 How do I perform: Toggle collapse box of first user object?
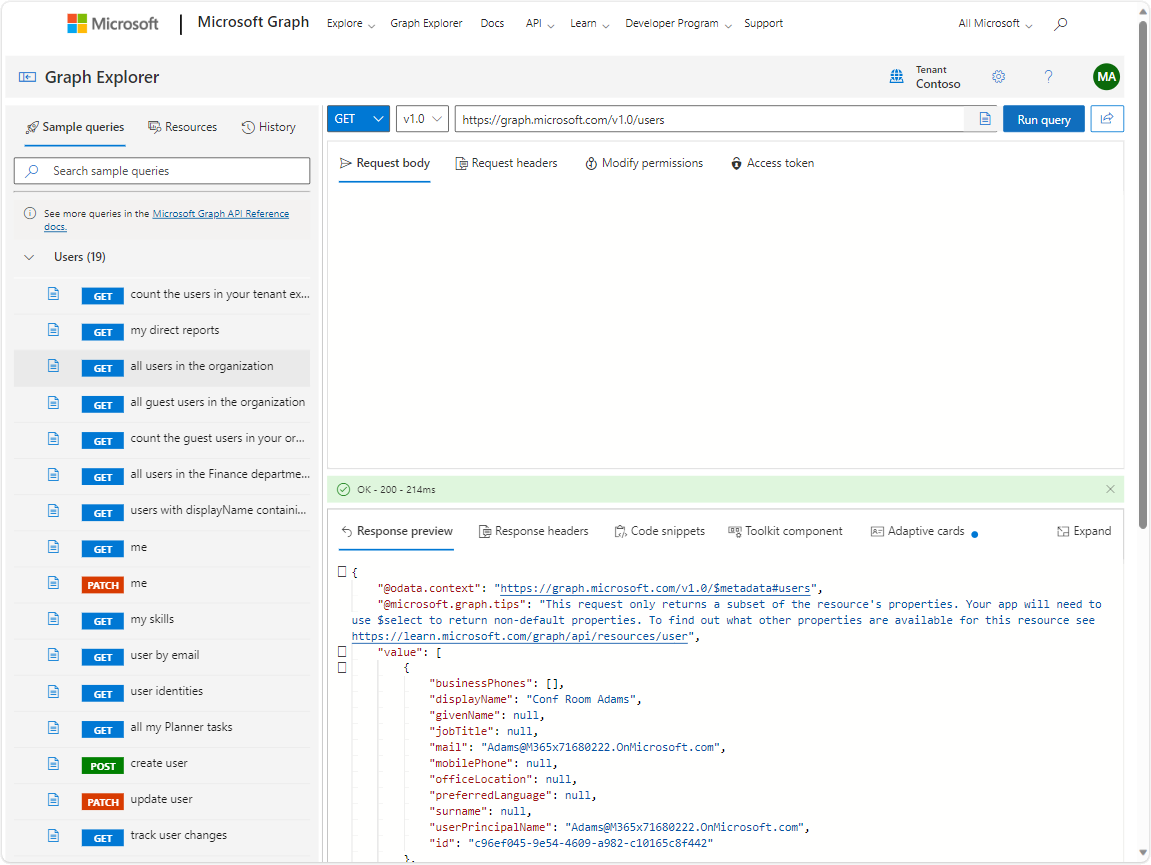click(342, 667)
